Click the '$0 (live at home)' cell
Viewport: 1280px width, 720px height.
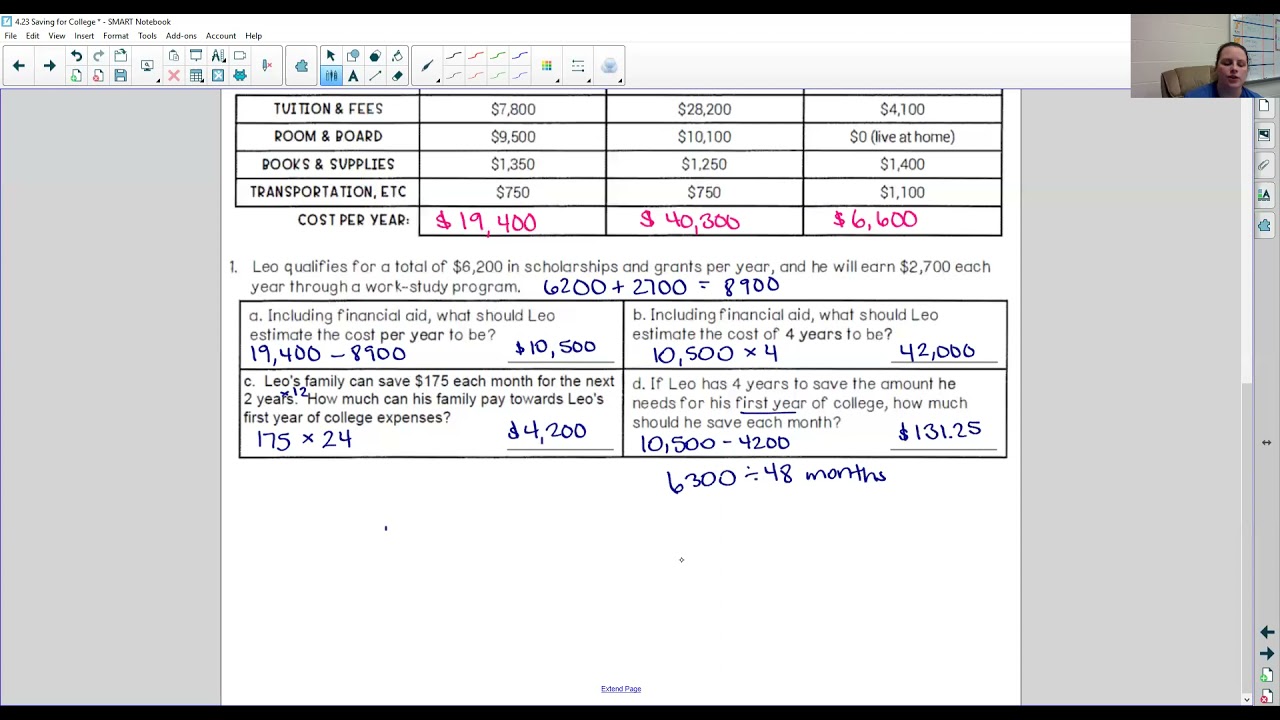tap(902, 137)
